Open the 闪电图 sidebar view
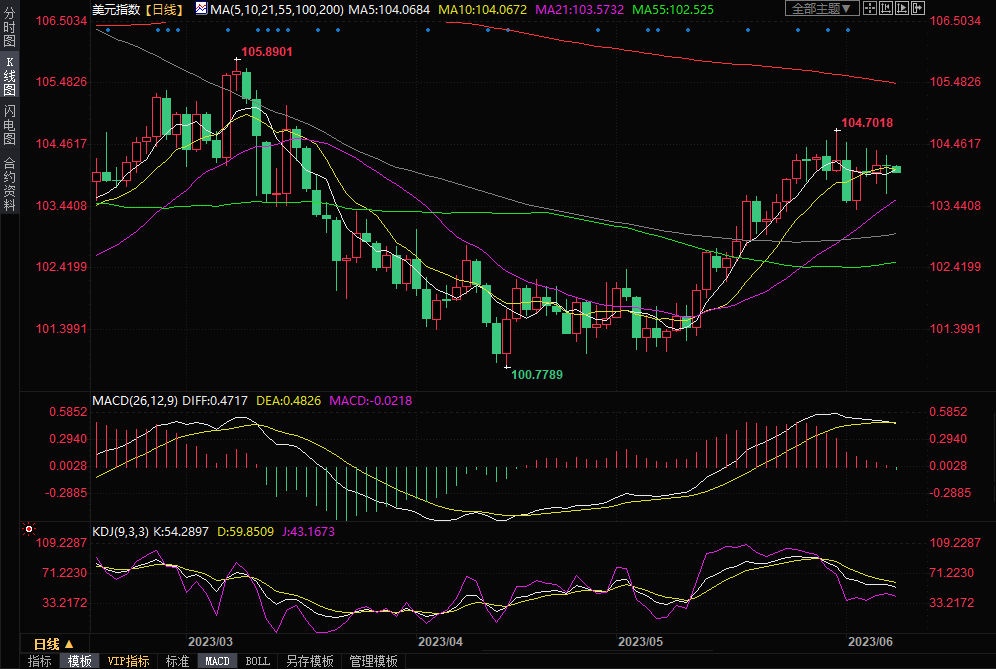Image resolution: width=996 pixels, height=669 pixels. 9,125
